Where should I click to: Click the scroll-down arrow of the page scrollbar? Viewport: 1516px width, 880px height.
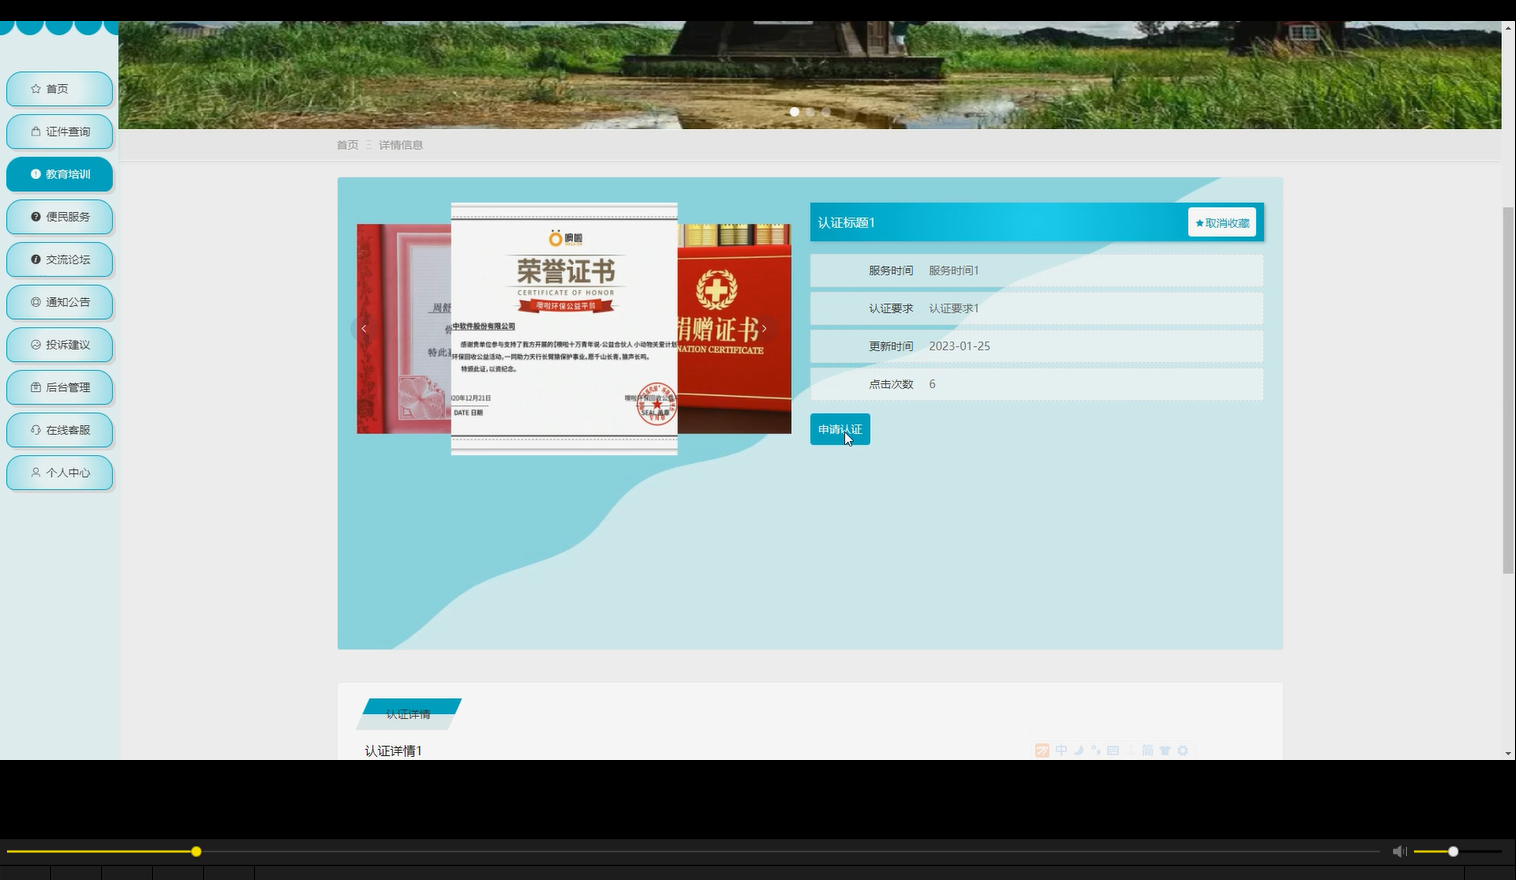(x=1508, y=753)
